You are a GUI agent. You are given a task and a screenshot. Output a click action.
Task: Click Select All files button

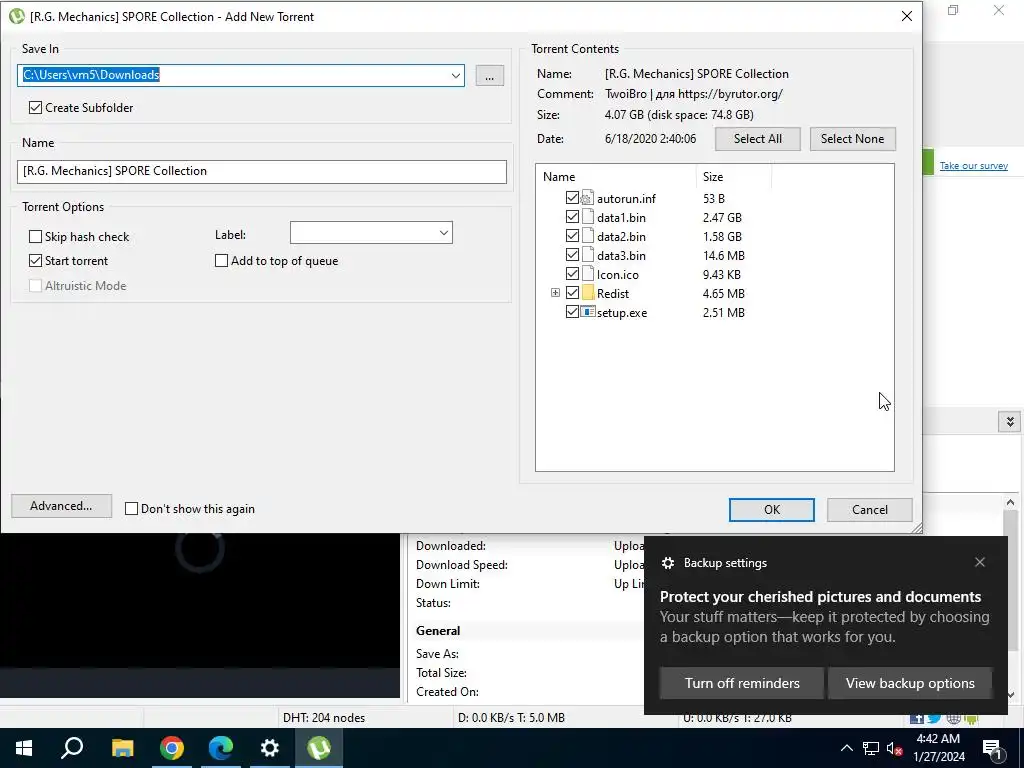[x=758, y=139]
